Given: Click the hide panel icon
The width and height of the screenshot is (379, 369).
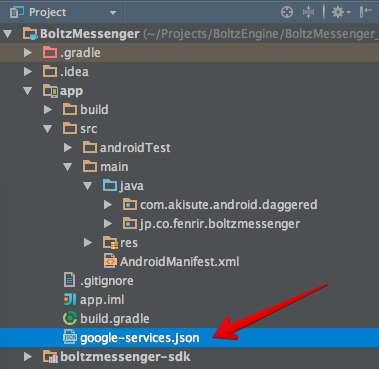Looking at the screenshot, I should coord(366,12).
